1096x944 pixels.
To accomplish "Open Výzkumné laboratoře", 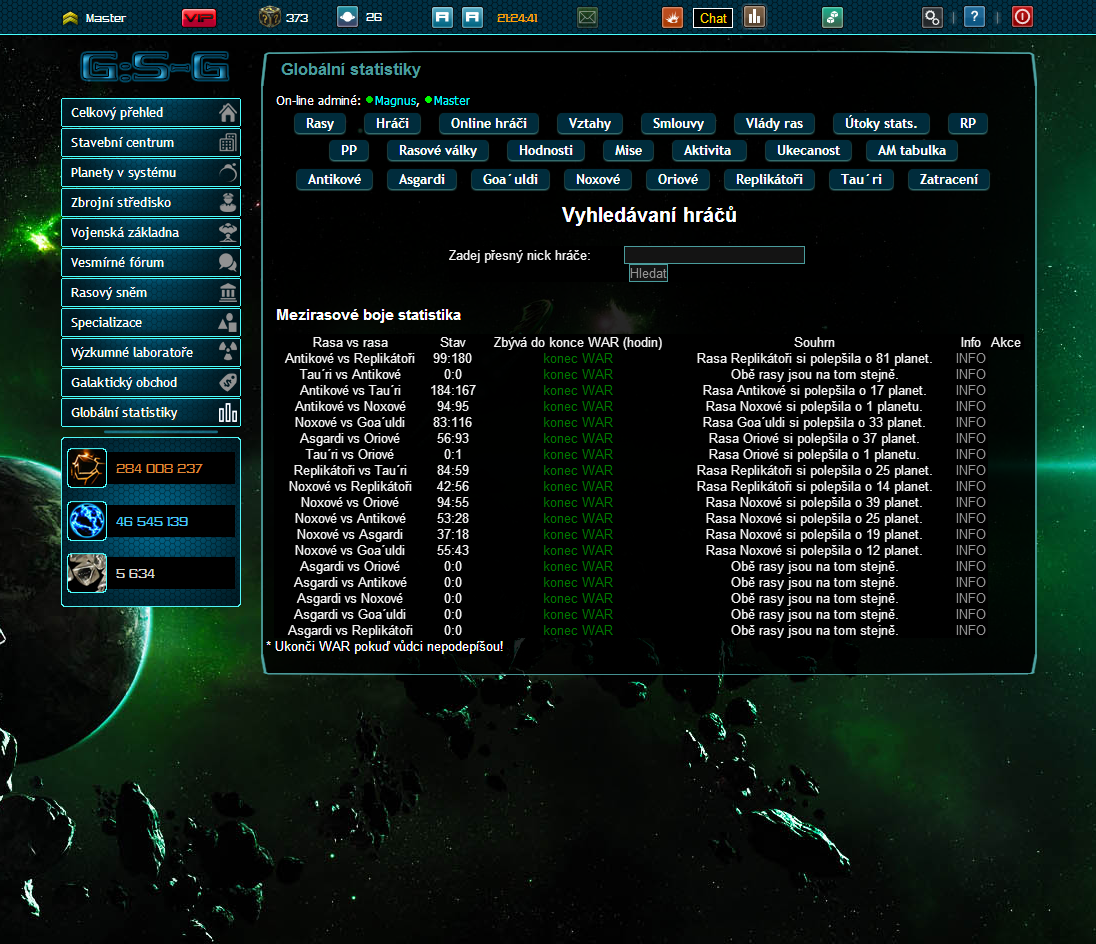I will pyautogui.click(x=151, y=353).
